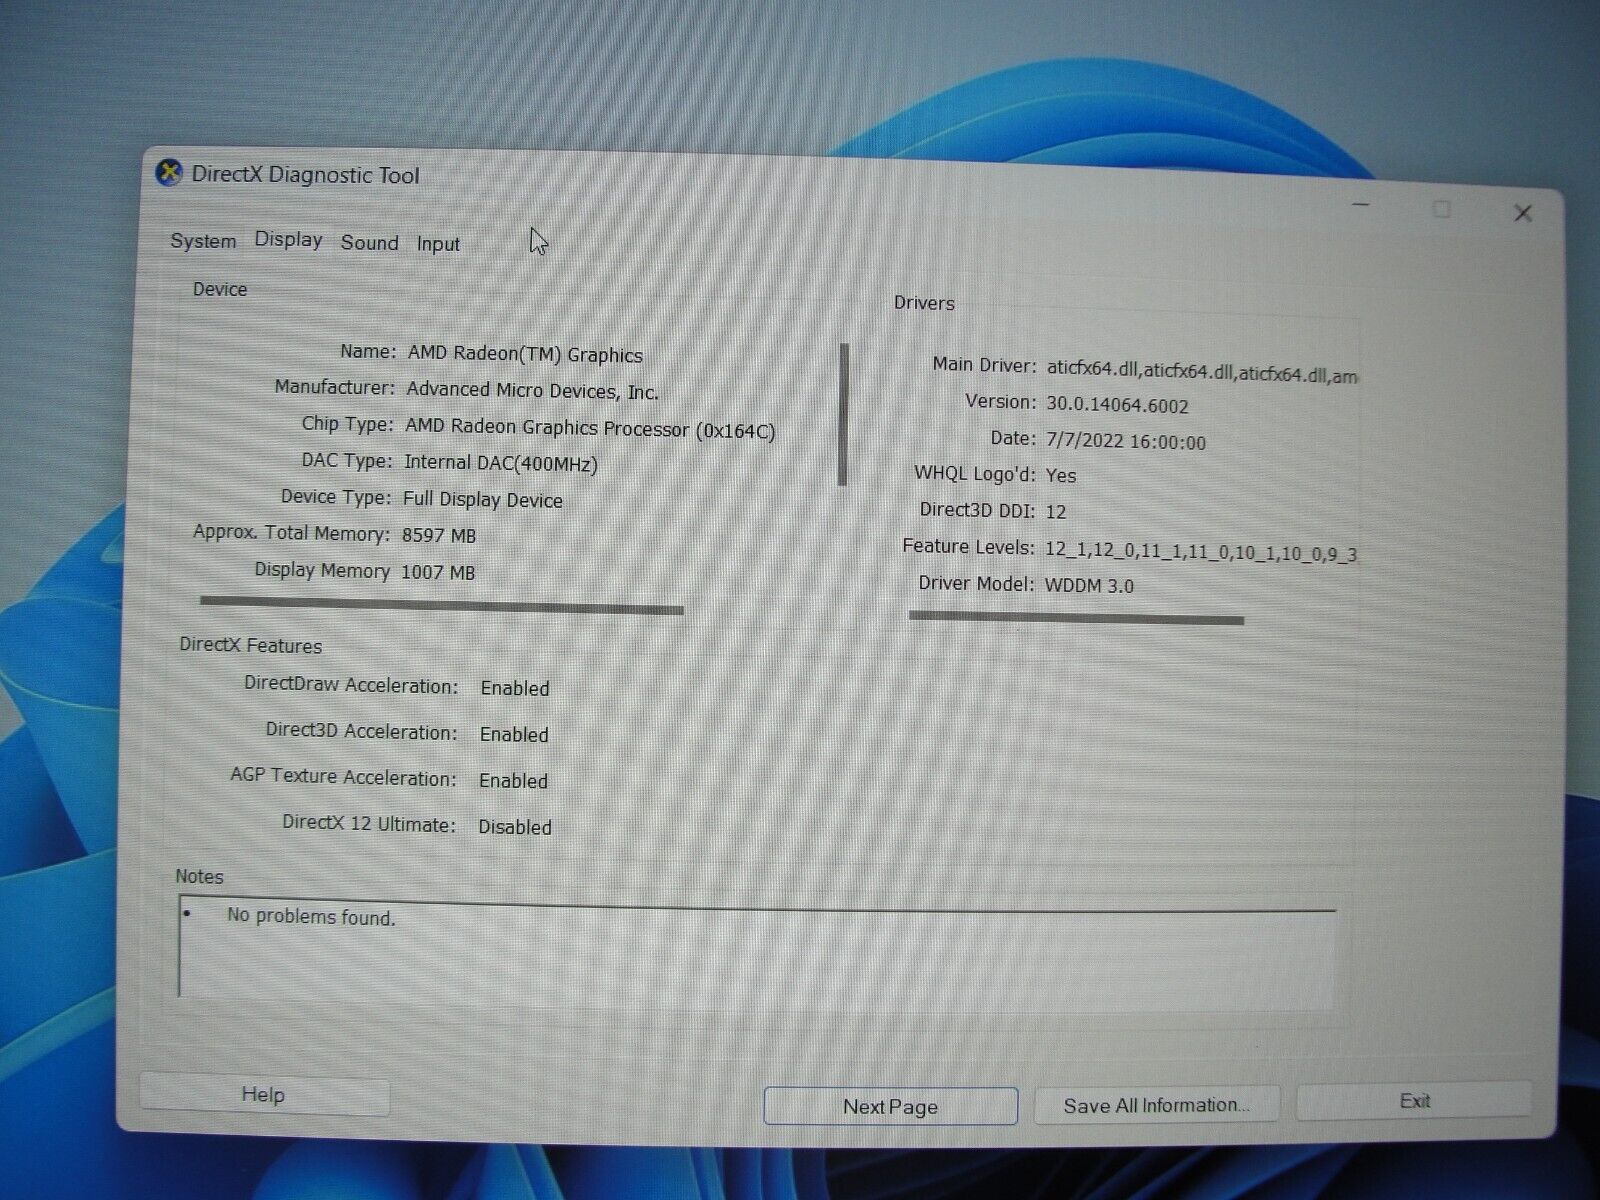This screenshot has height=1200, width=1600.
Task: Click the Device panel vertical scrollbar
Action: 843,414
